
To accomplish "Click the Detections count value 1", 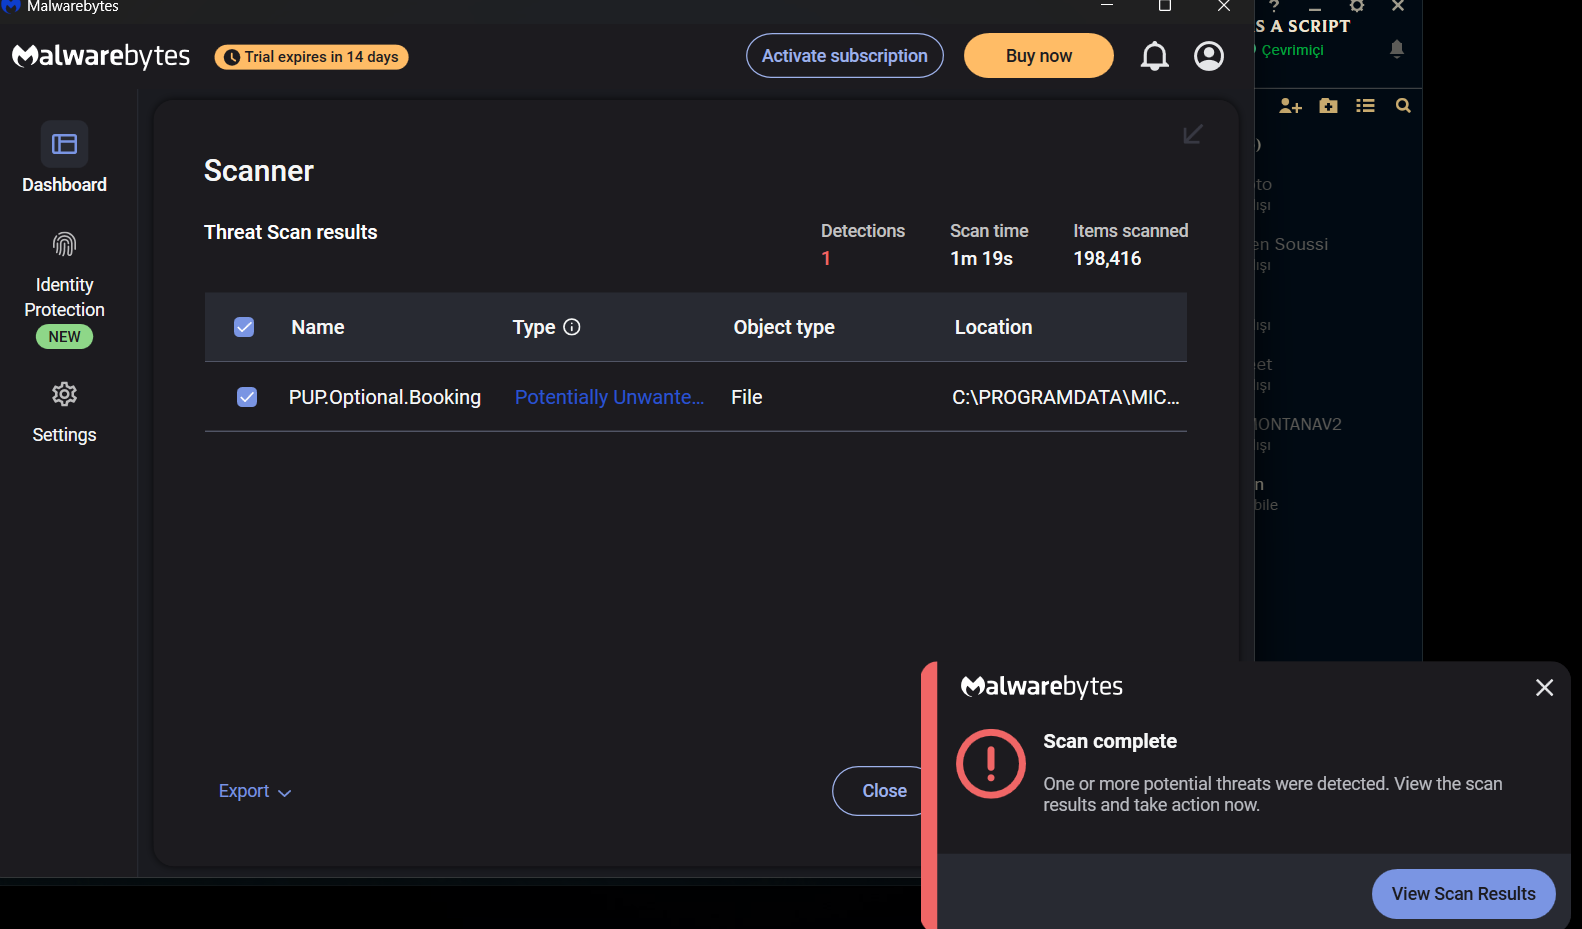I will 826,258.
